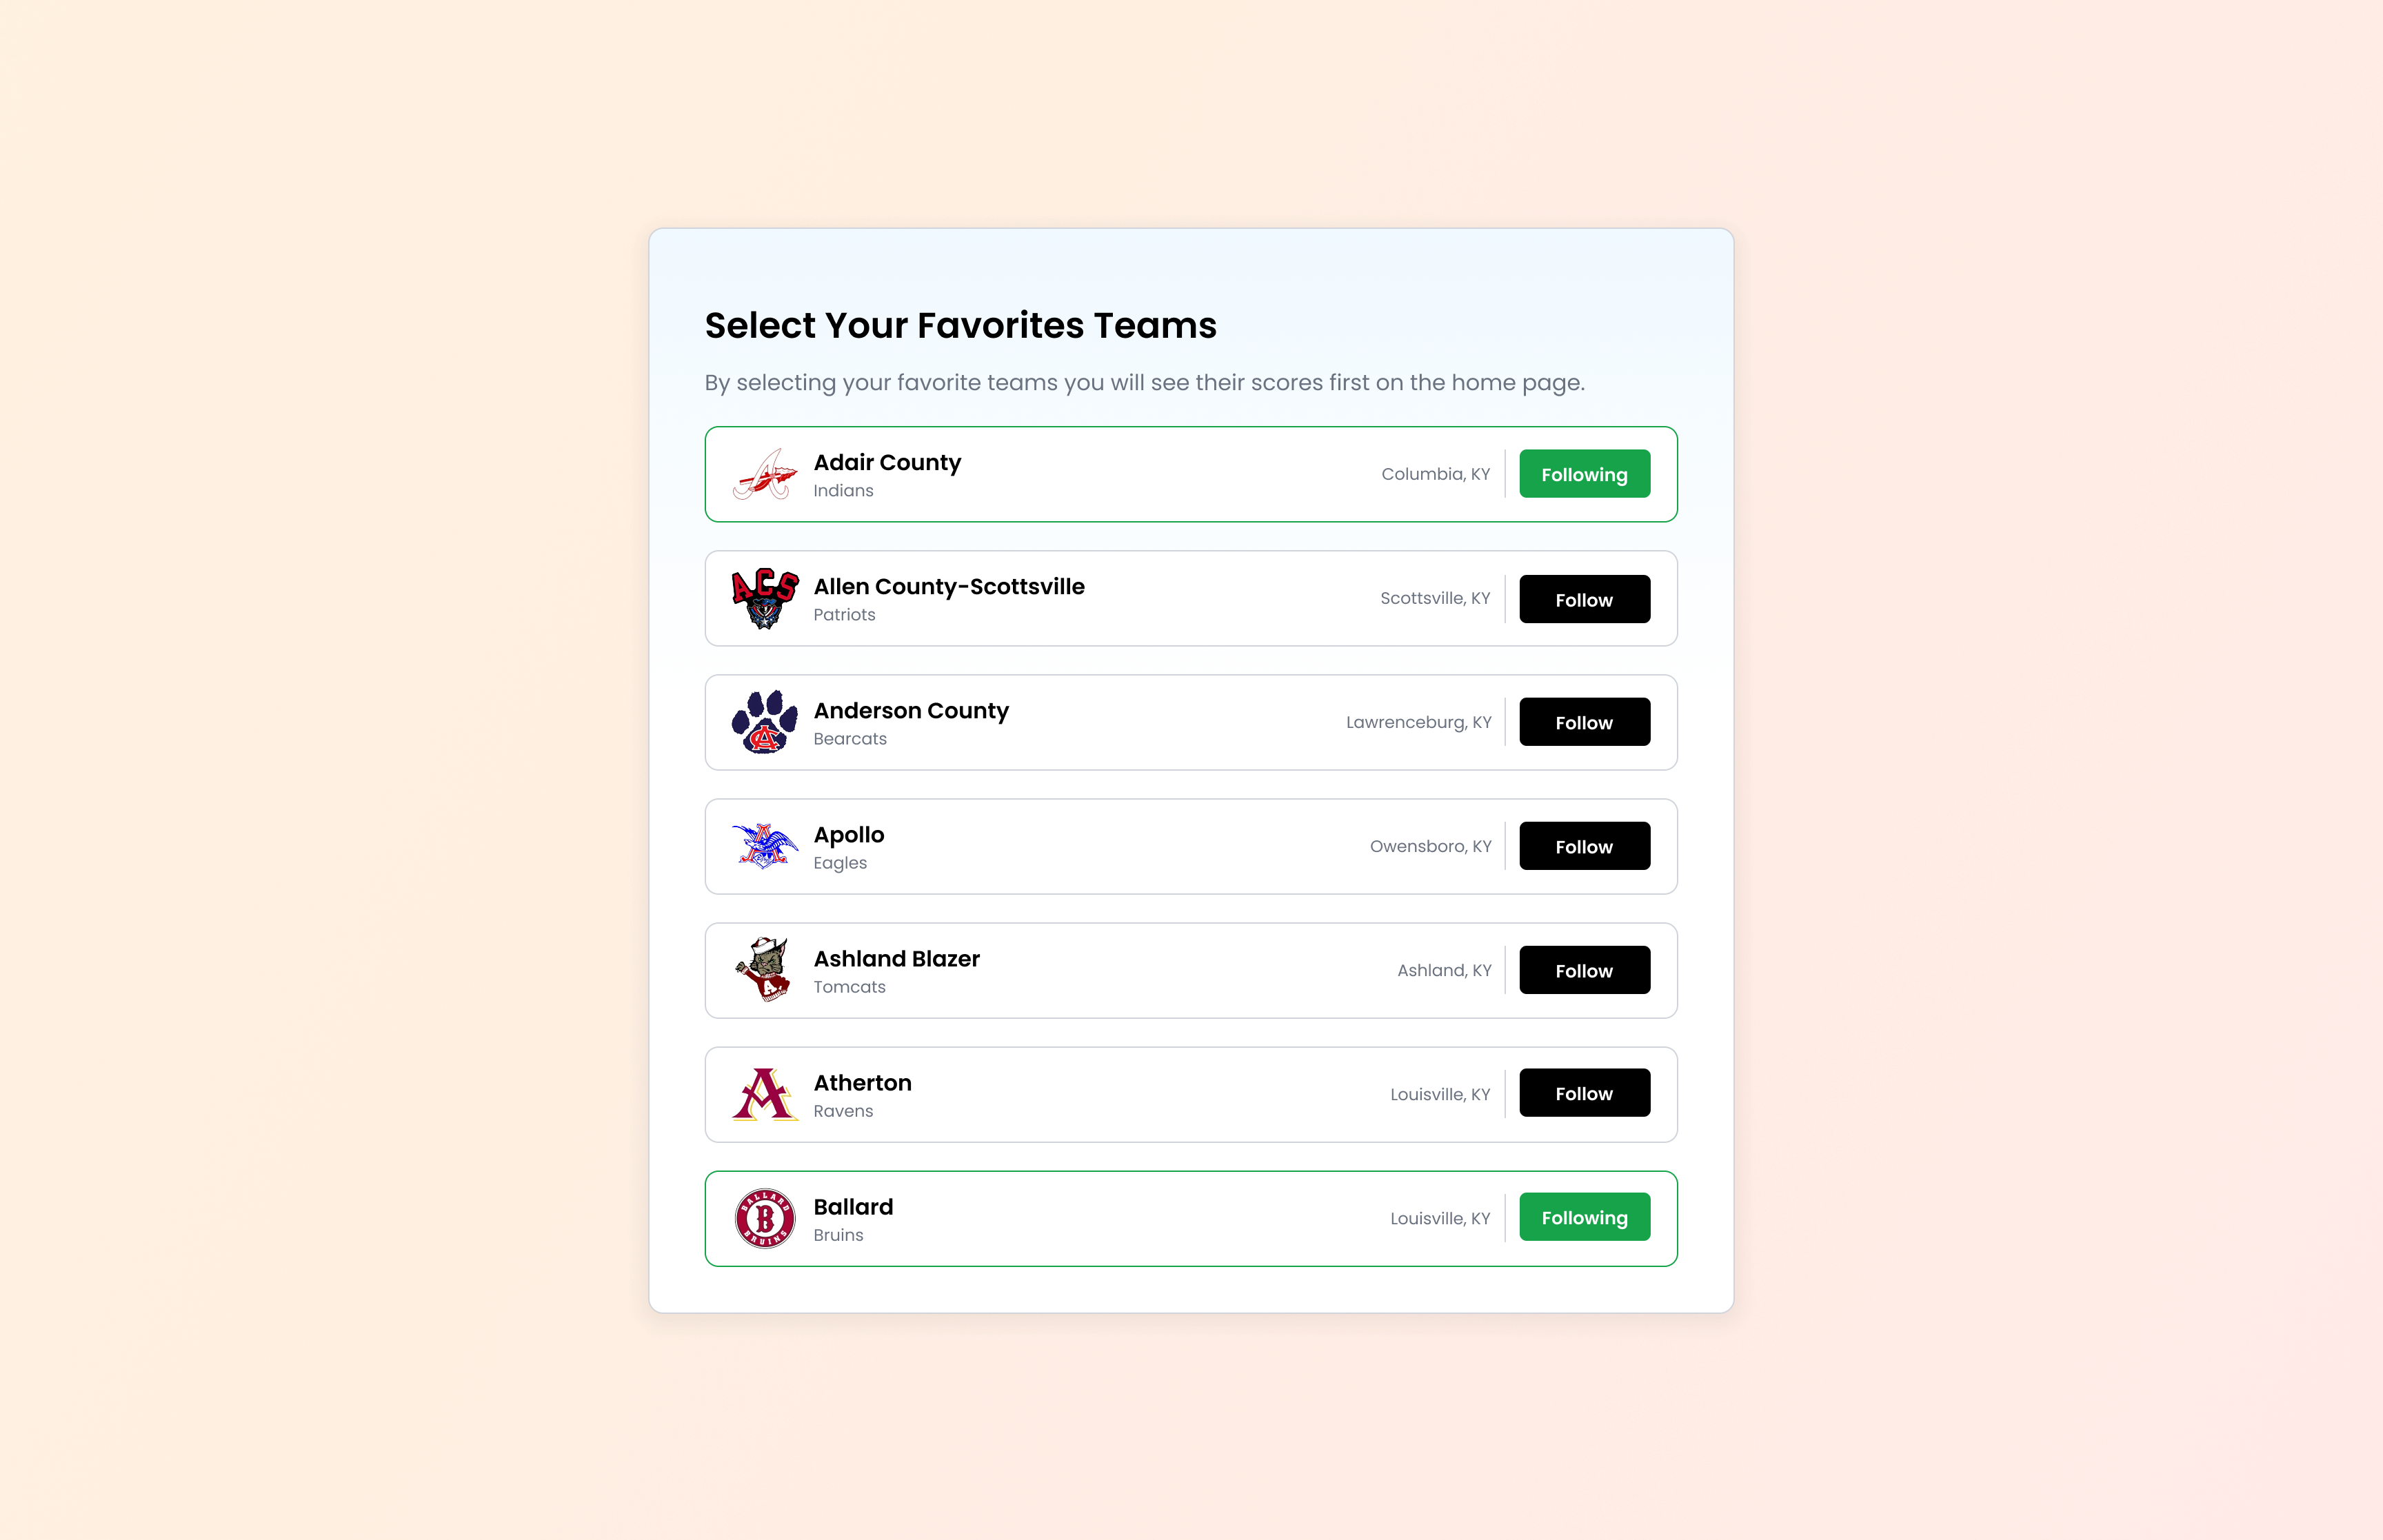Click the Anderson County paw print logo
The height and width of the screenshot is (1540, 2383).
(764, 722)
